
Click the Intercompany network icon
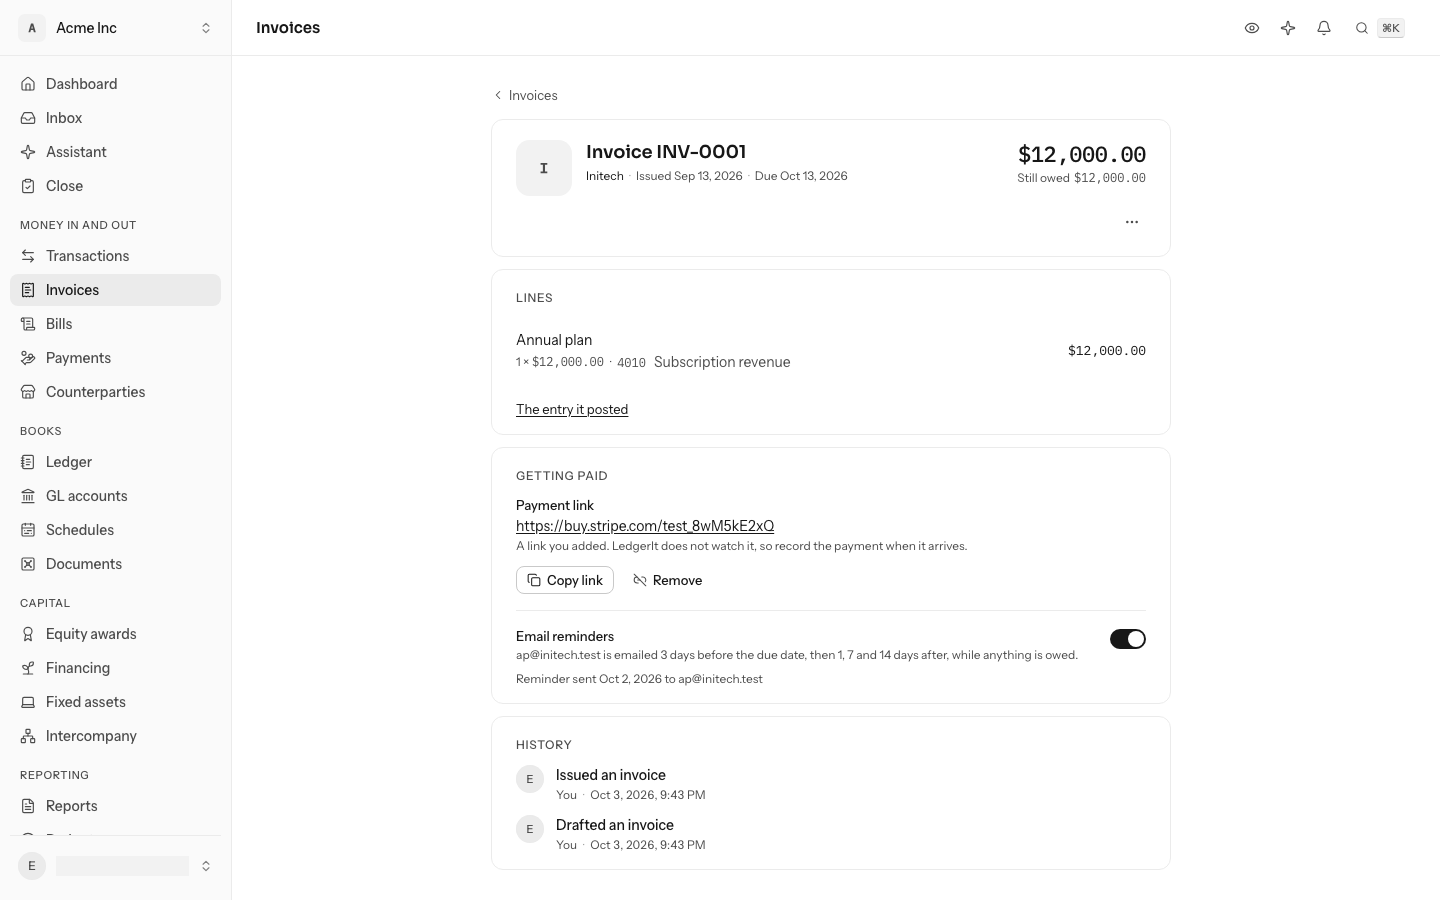pos(28,736)
